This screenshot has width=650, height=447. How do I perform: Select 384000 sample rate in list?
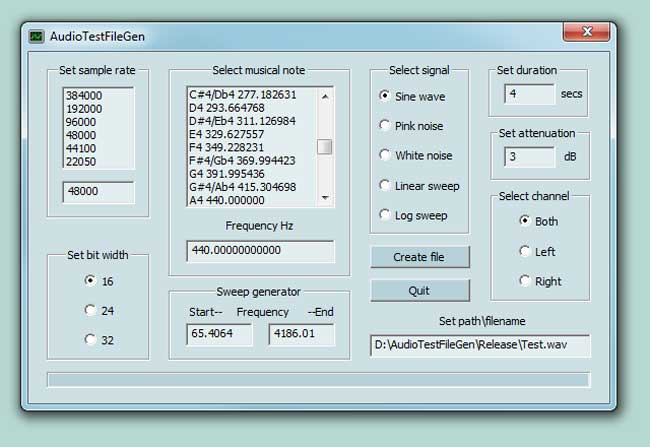tap(98, 95)
